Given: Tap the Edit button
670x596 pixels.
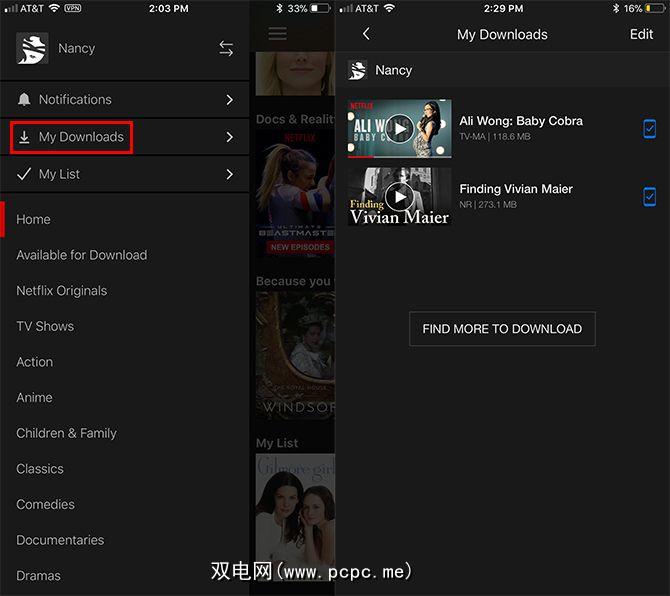Looking at the screenshot, I should [641, 34].
